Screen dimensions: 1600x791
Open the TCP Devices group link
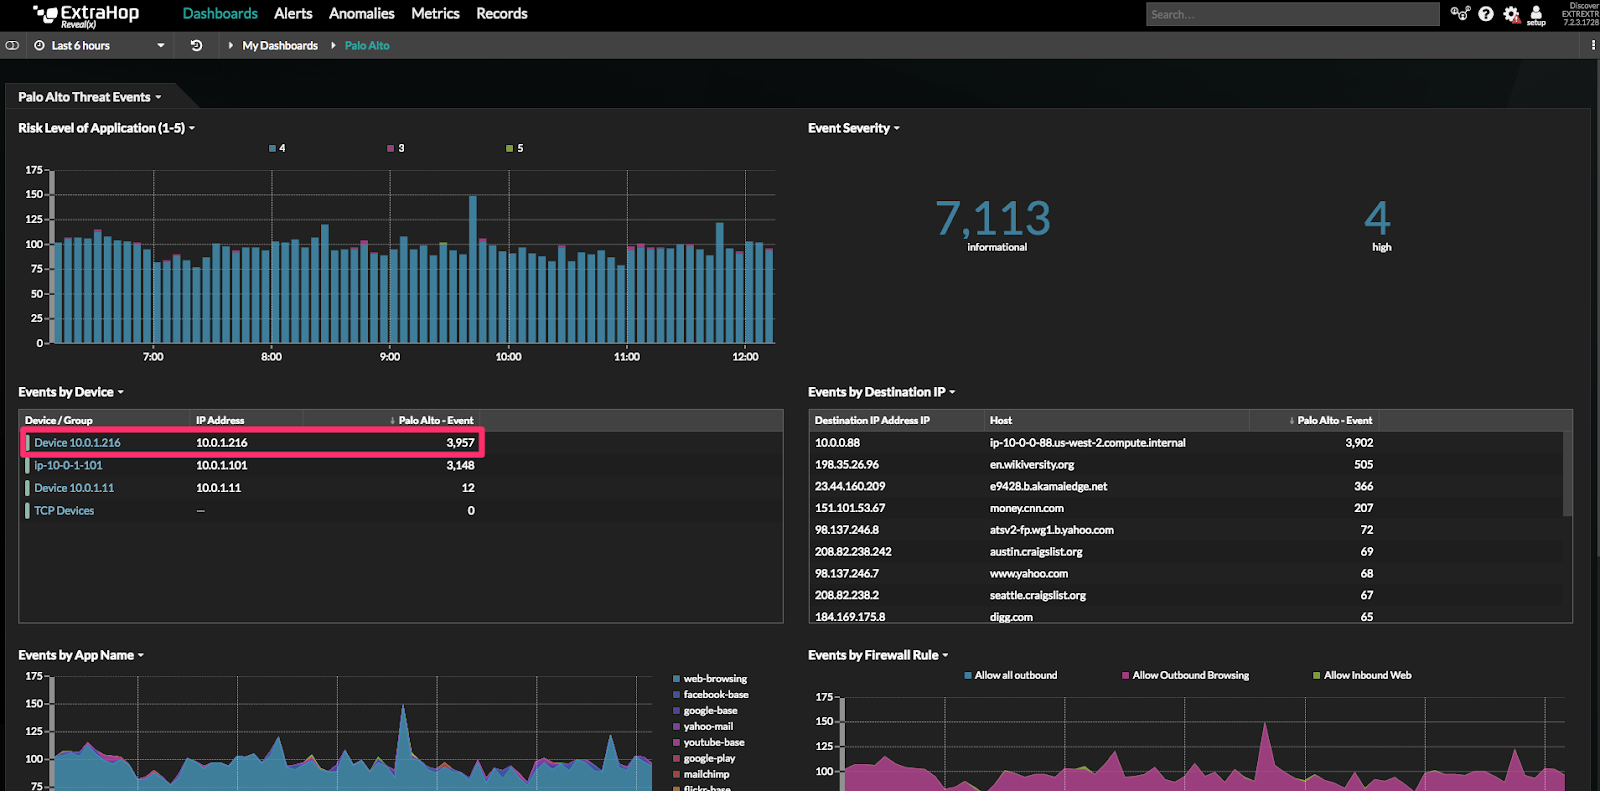[64, 511]
